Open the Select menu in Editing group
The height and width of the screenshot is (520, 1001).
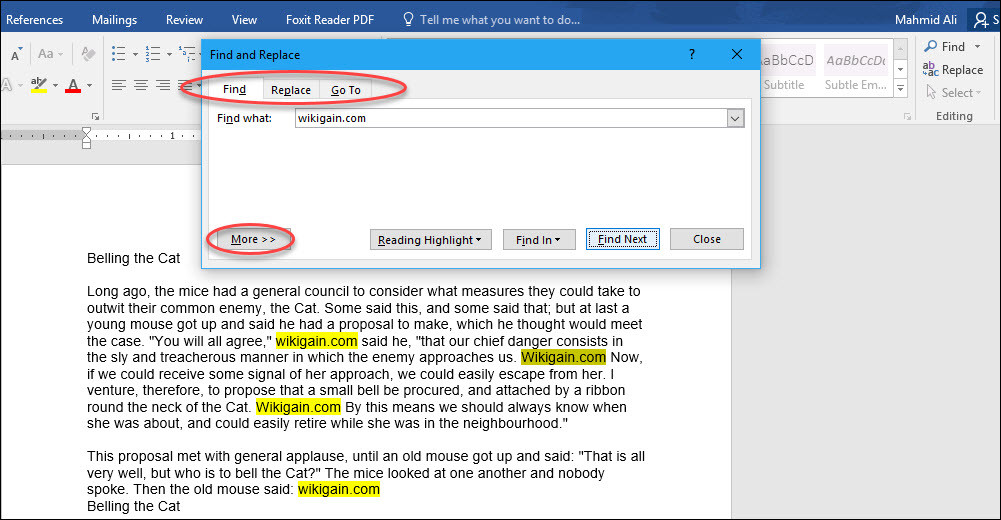[x=953, y=93]
